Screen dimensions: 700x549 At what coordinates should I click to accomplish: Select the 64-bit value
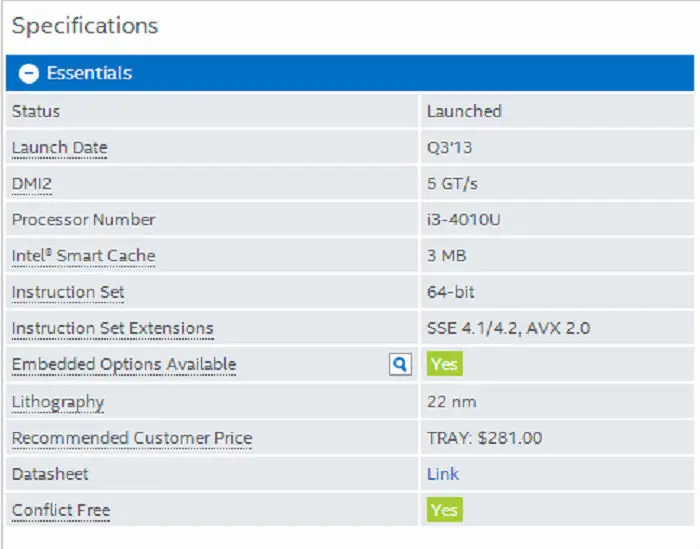tap(450, 292)
